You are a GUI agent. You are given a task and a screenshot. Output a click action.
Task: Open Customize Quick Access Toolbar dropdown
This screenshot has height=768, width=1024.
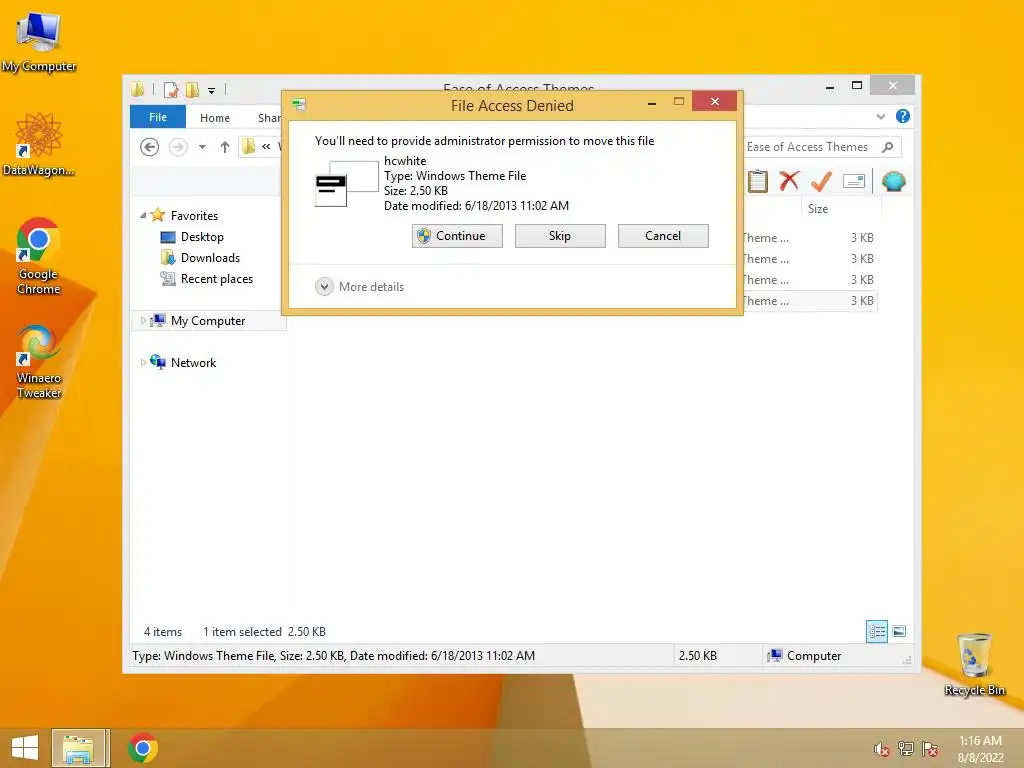(212, 90)
